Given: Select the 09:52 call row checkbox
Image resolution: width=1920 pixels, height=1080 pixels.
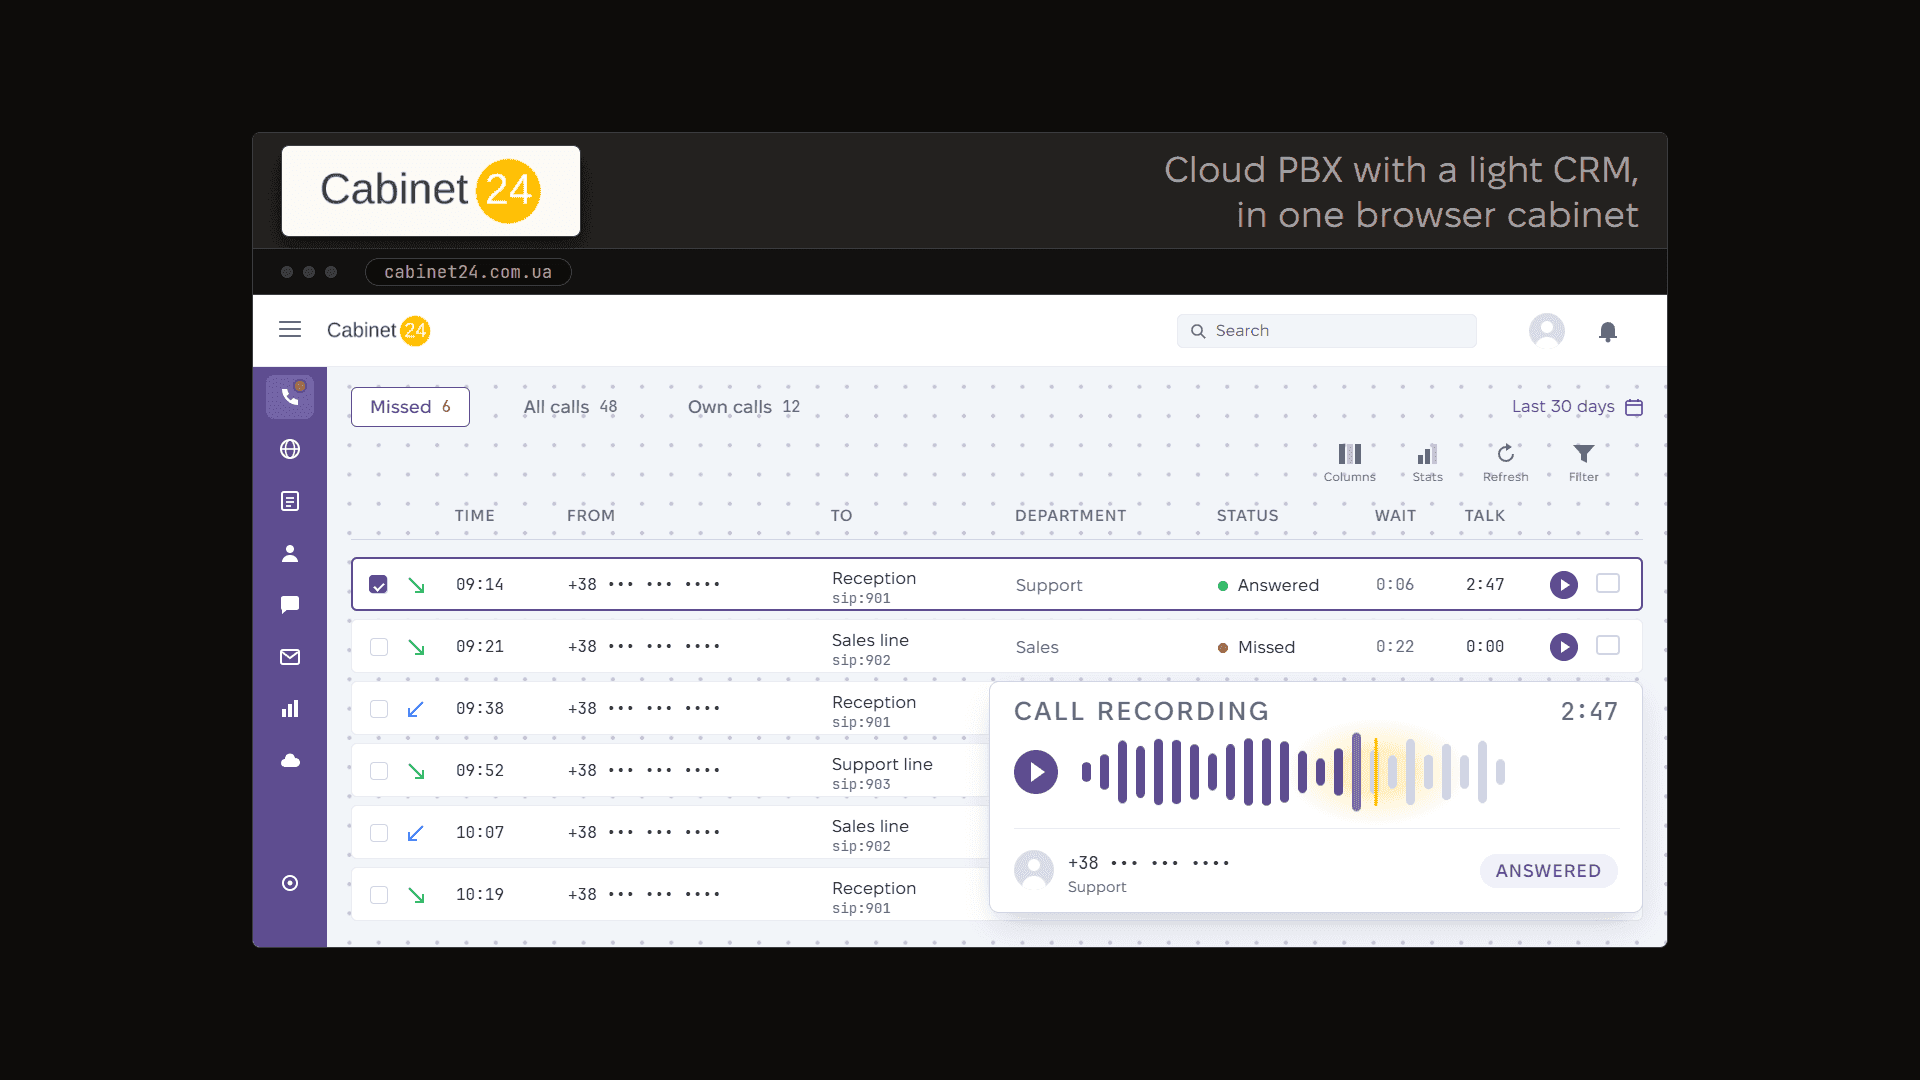Looking at the screenshot, I should coord(379,771).
